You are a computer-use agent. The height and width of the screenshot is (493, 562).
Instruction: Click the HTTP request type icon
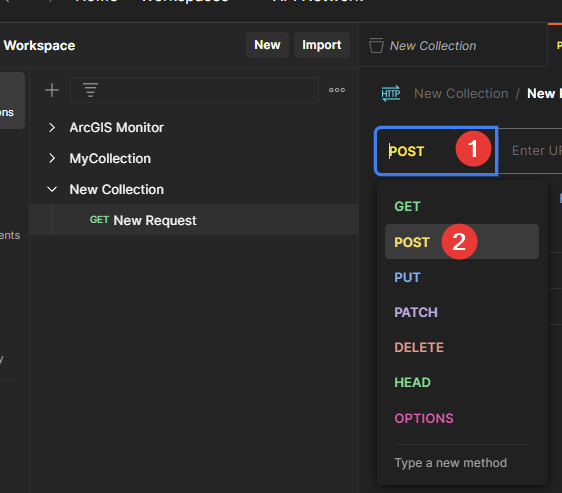391,94
